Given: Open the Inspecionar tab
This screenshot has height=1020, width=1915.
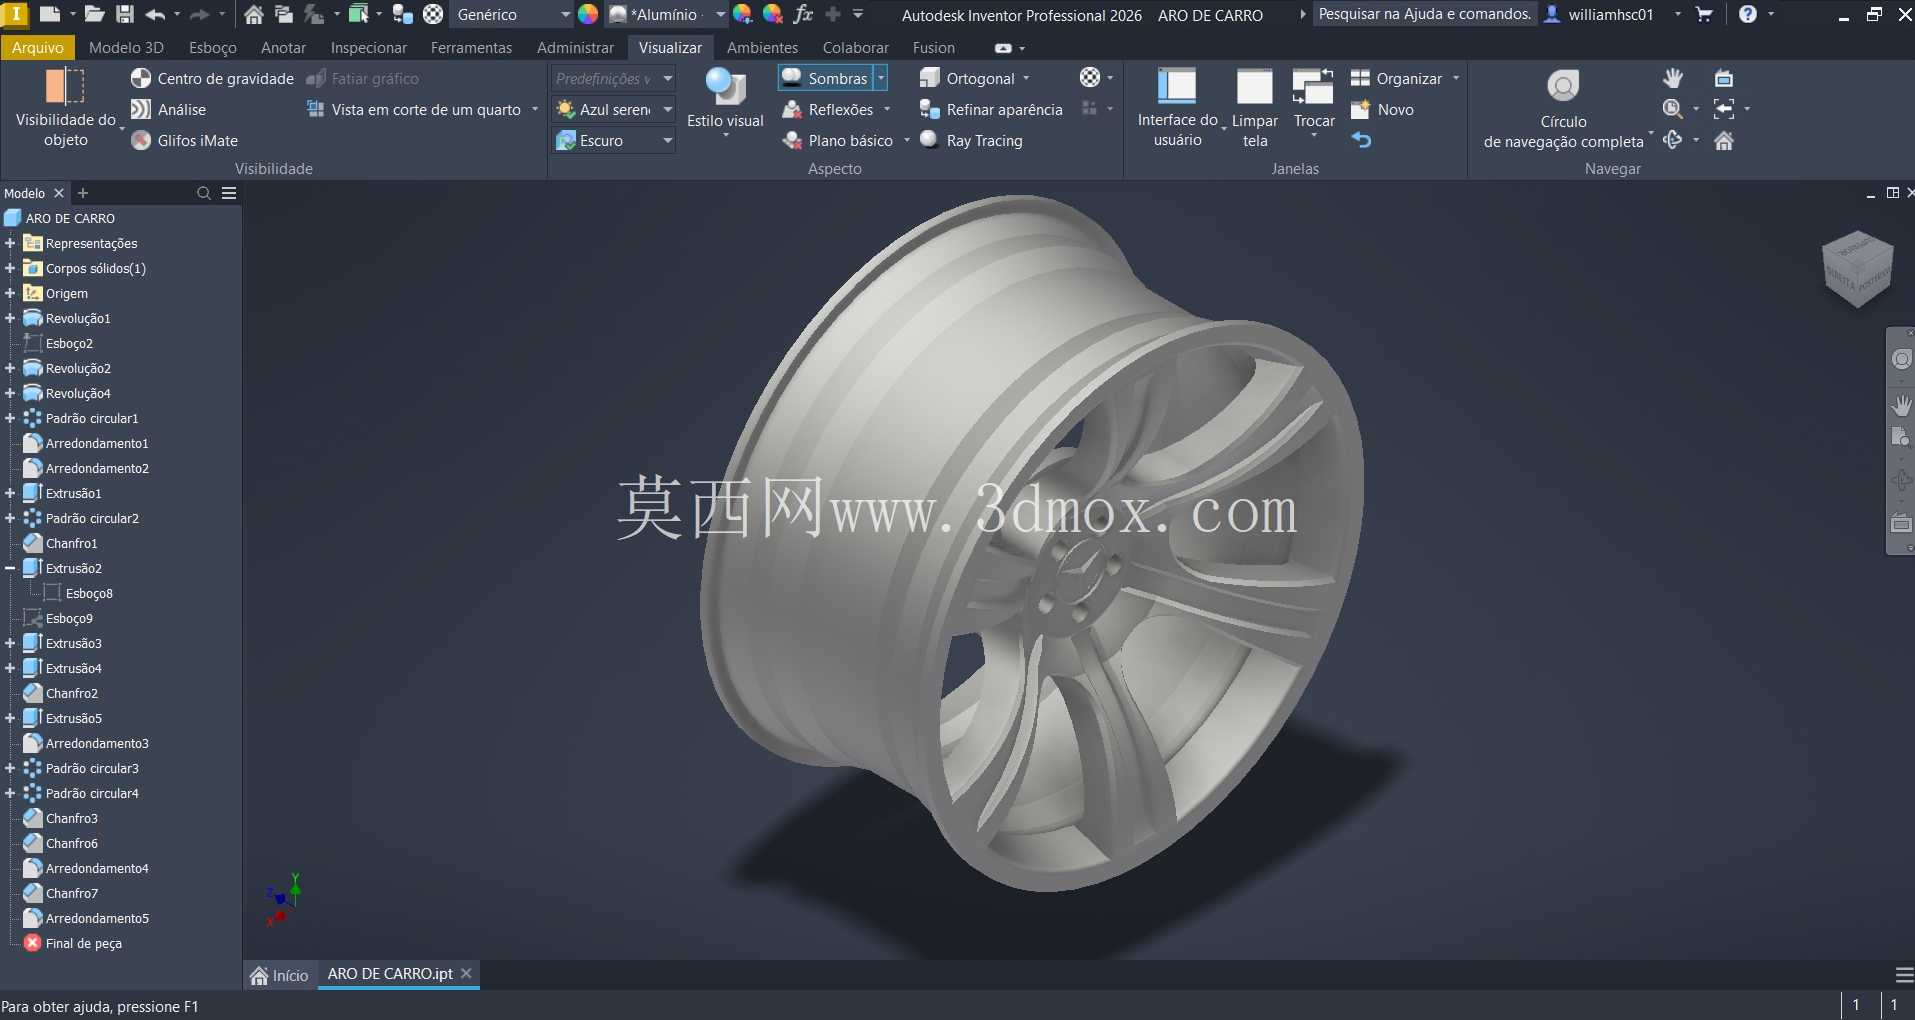Looking at the screenshot, I should pos(369,47).
